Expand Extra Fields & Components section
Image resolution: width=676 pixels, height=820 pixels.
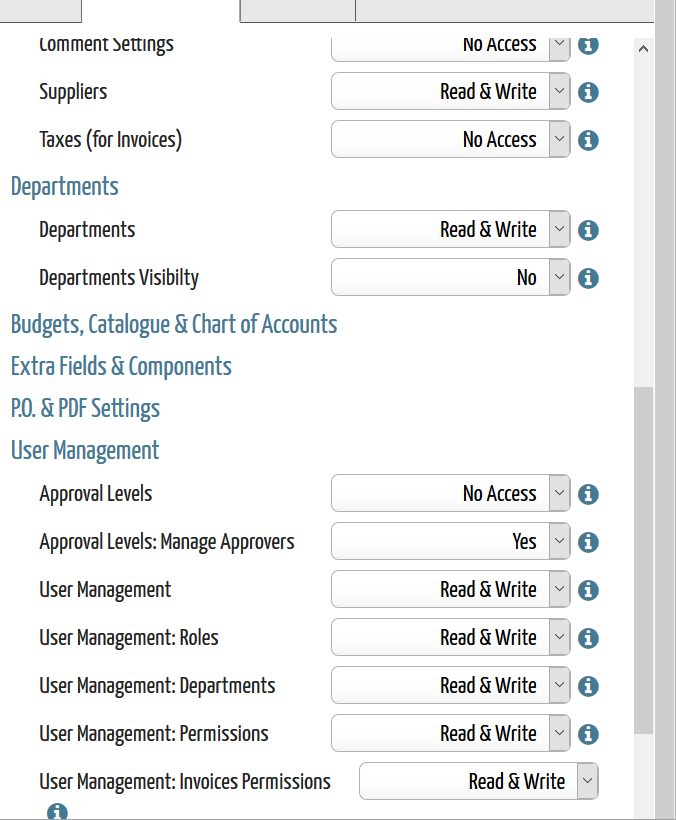121,366
